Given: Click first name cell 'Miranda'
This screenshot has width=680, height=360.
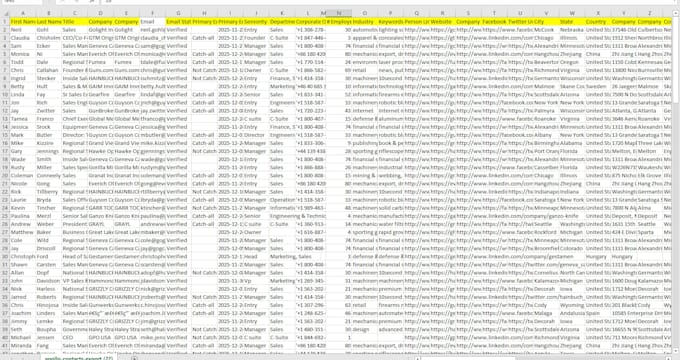Looking at the screenshot, I should click(x=23, y=346).
